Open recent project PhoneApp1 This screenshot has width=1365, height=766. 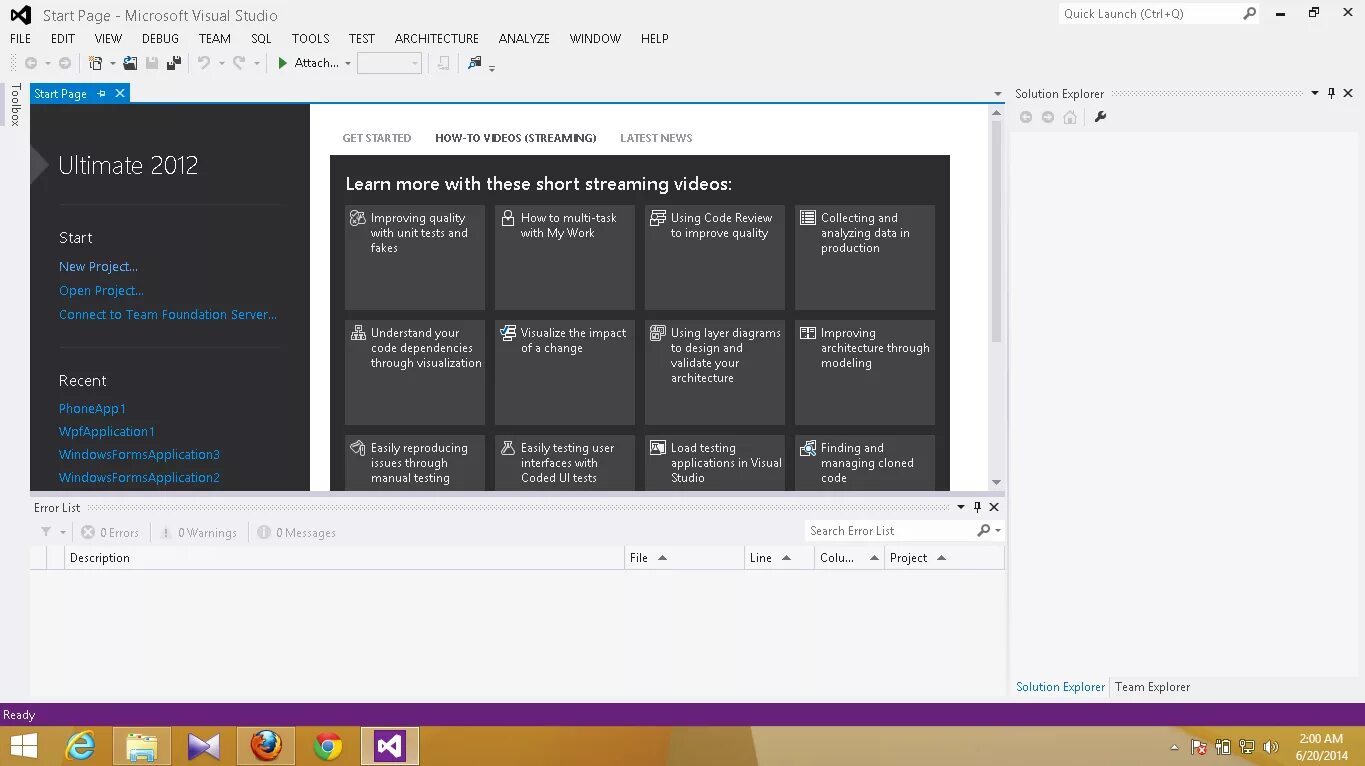point(92,408)
